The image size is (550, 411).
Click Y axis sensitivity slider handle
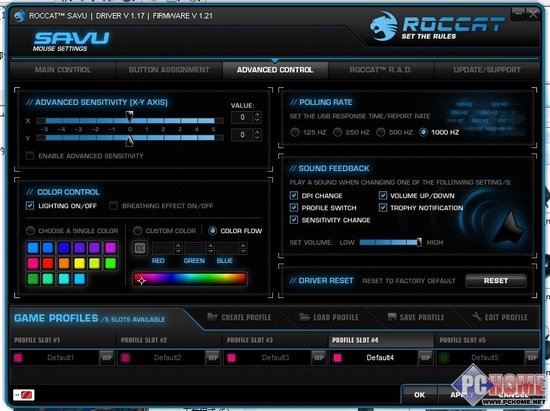[129, 141]
